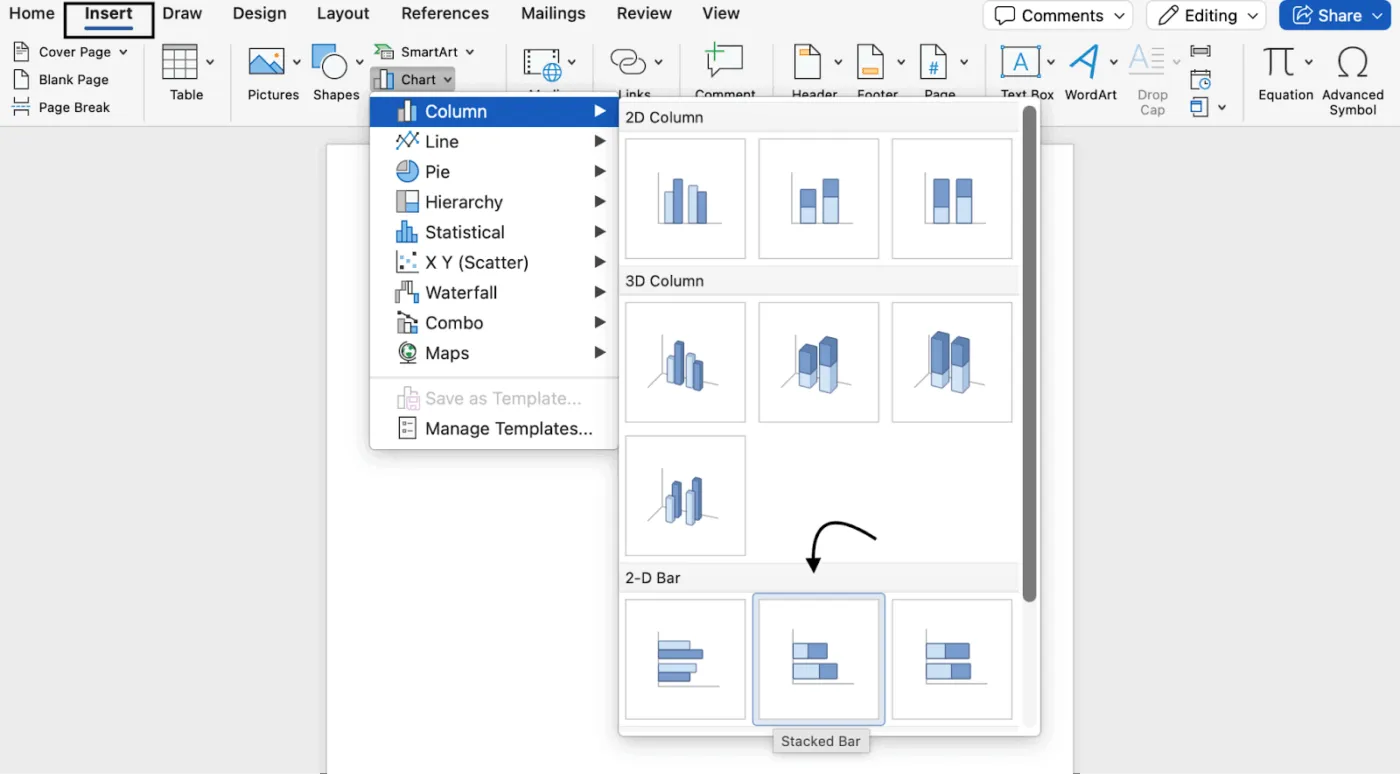The width and height of the screenshot is (1400, 774).
Task: Insert a Blank Page
Action: pyautogui.click(x=62, y=80)
